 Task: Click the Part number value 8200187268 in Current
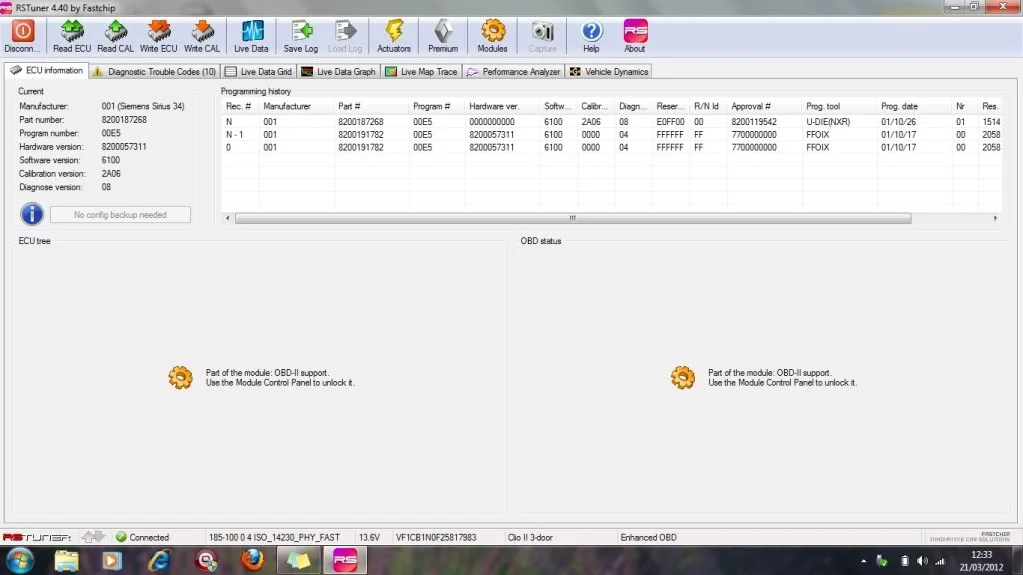[x=124, y=119]
